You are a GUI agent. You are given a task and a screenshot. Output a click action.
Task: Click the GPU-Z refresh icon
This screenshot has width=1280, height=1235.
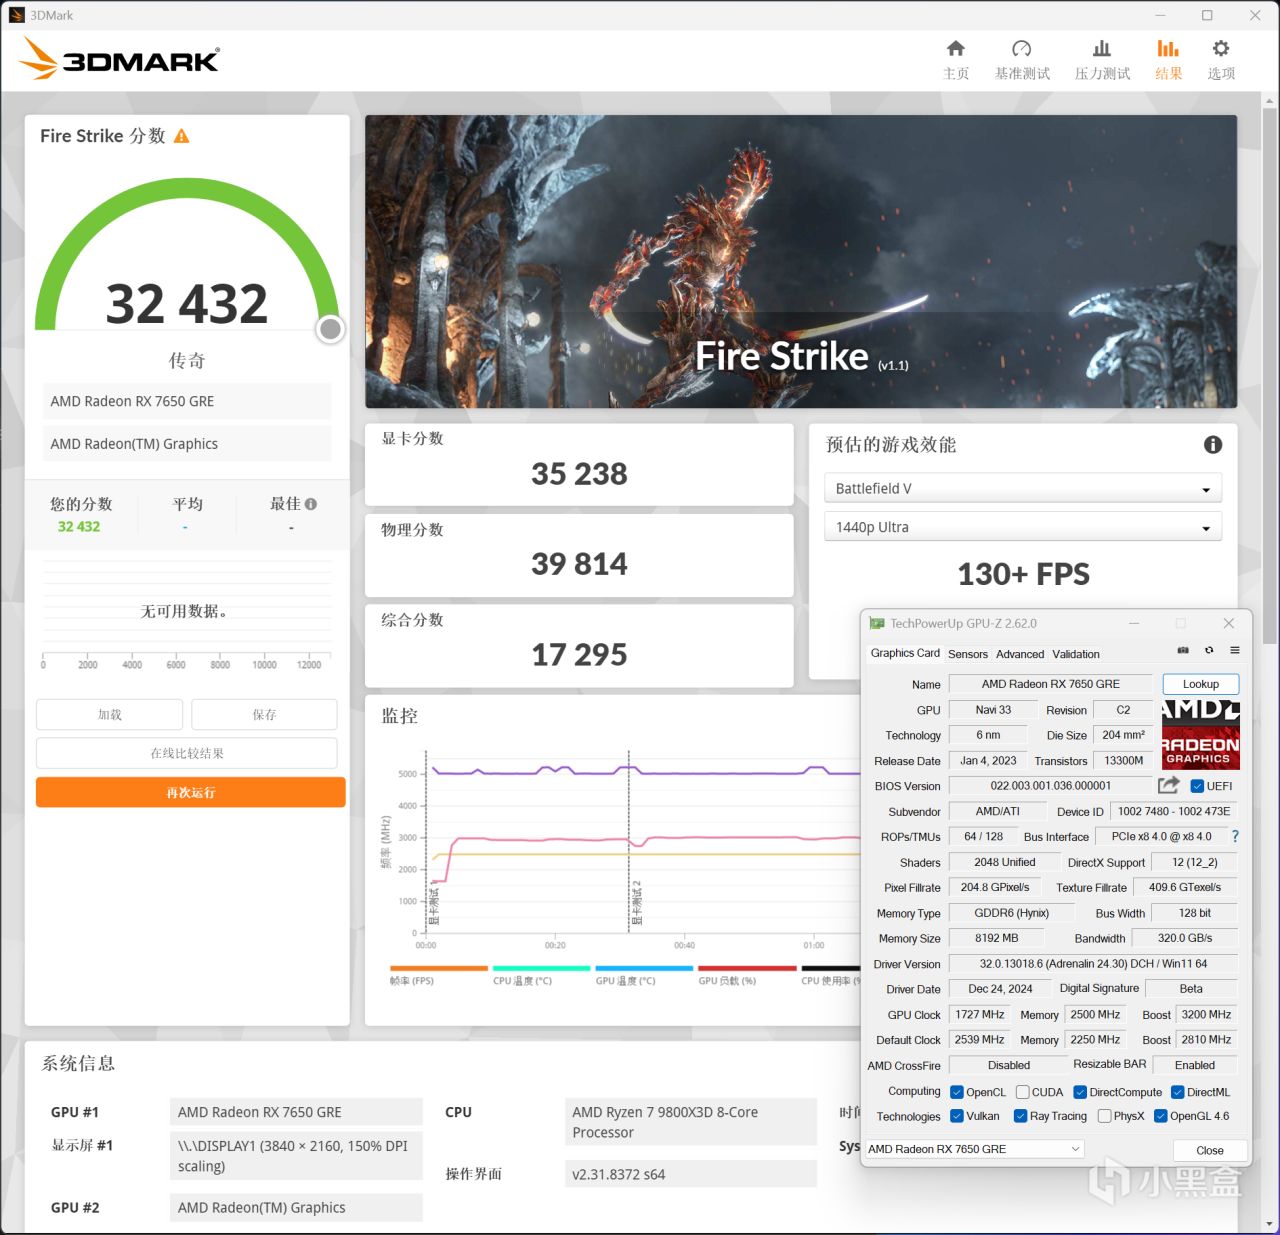pyautogui.click(x=1209, y=651)
